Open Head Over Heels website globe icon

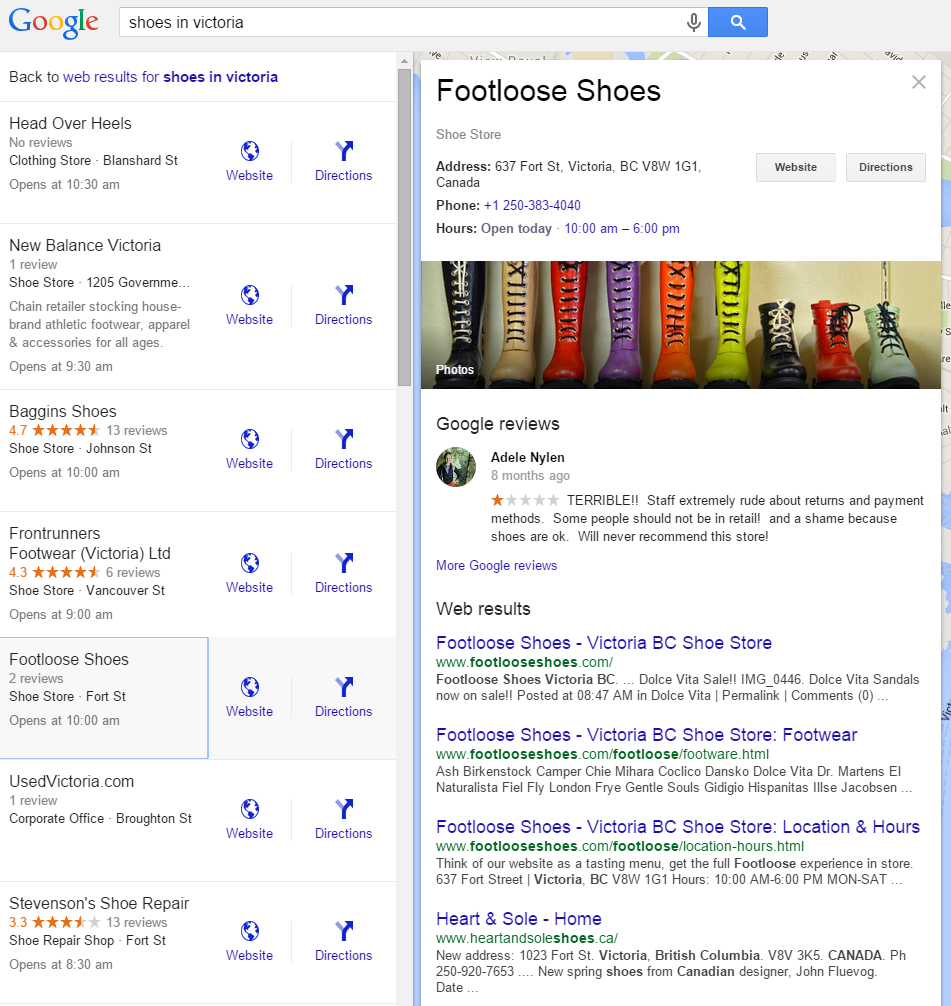[x=249, y=152]
